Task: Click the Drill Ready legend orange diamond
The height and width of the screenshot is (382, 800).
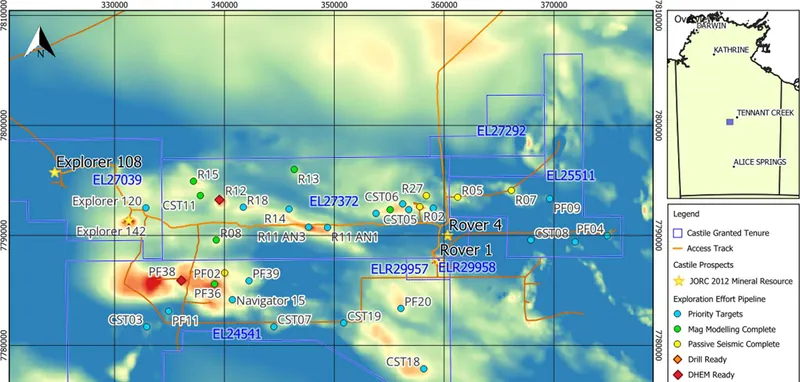Action: pyautogui.click(x=679, y=360)
